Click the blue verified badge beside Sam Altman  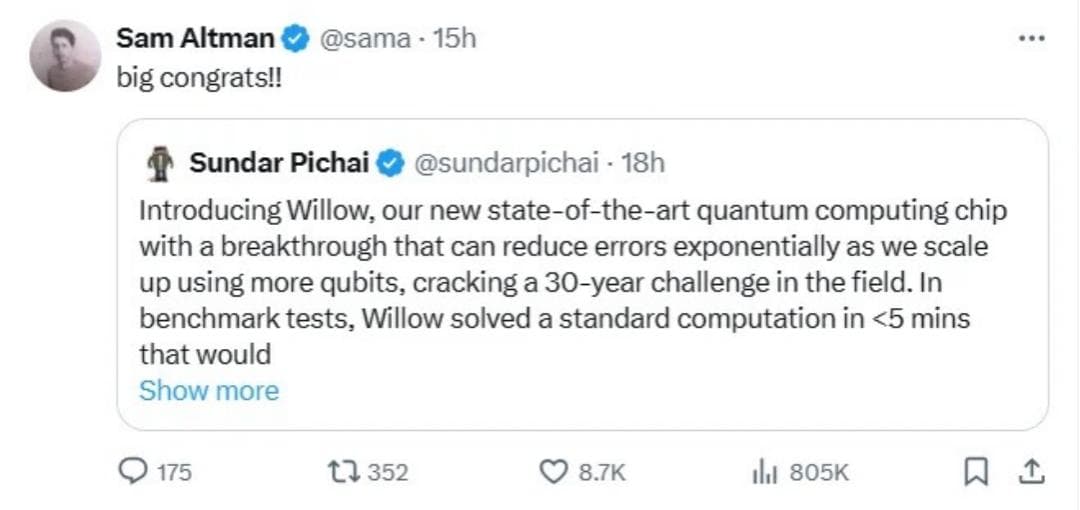point(296,39)
